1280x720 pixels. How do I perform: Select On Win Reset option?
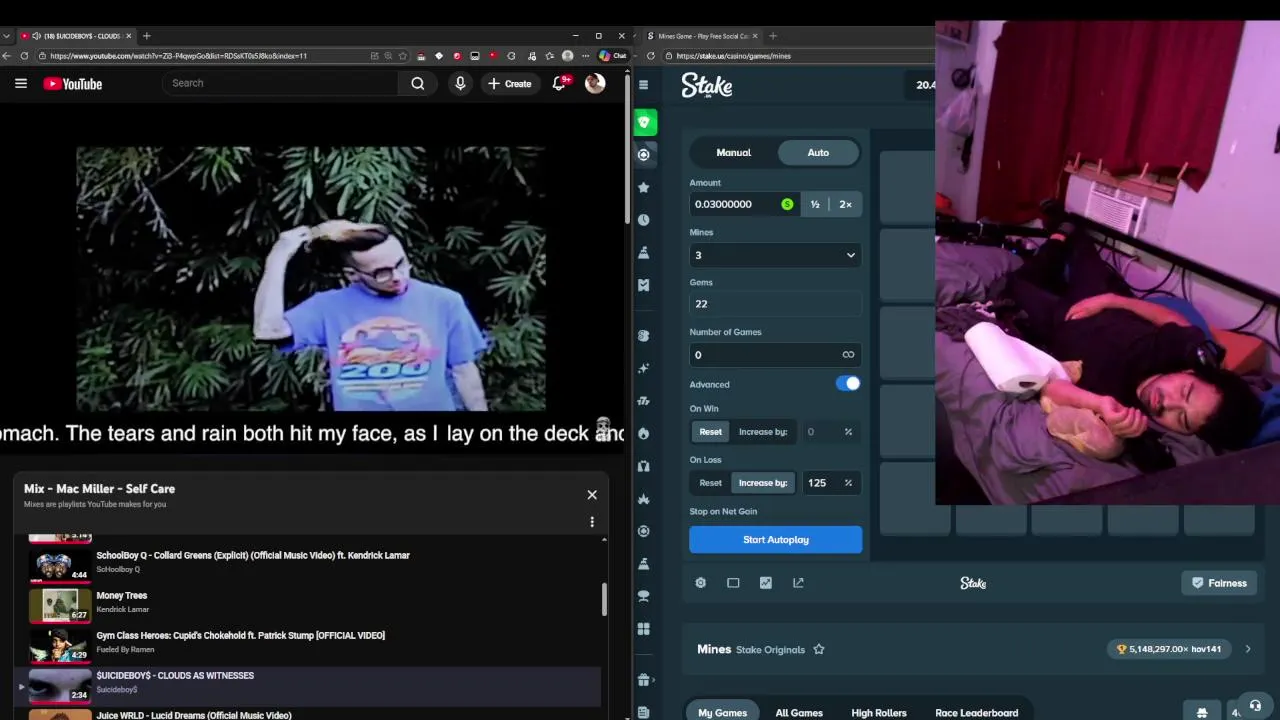(710, 432)
